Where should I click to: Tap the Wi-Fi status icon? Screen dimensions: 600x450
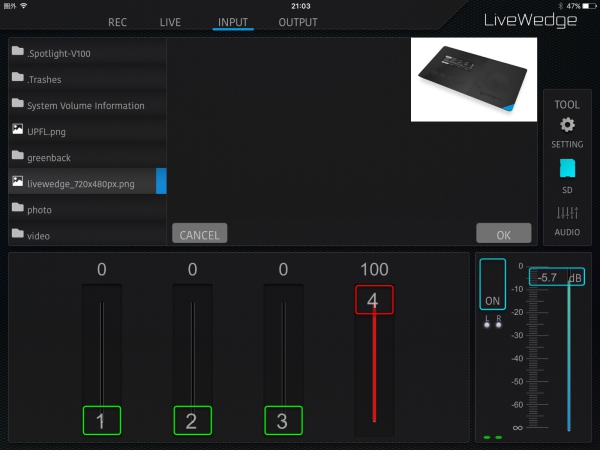coord(24,6)
